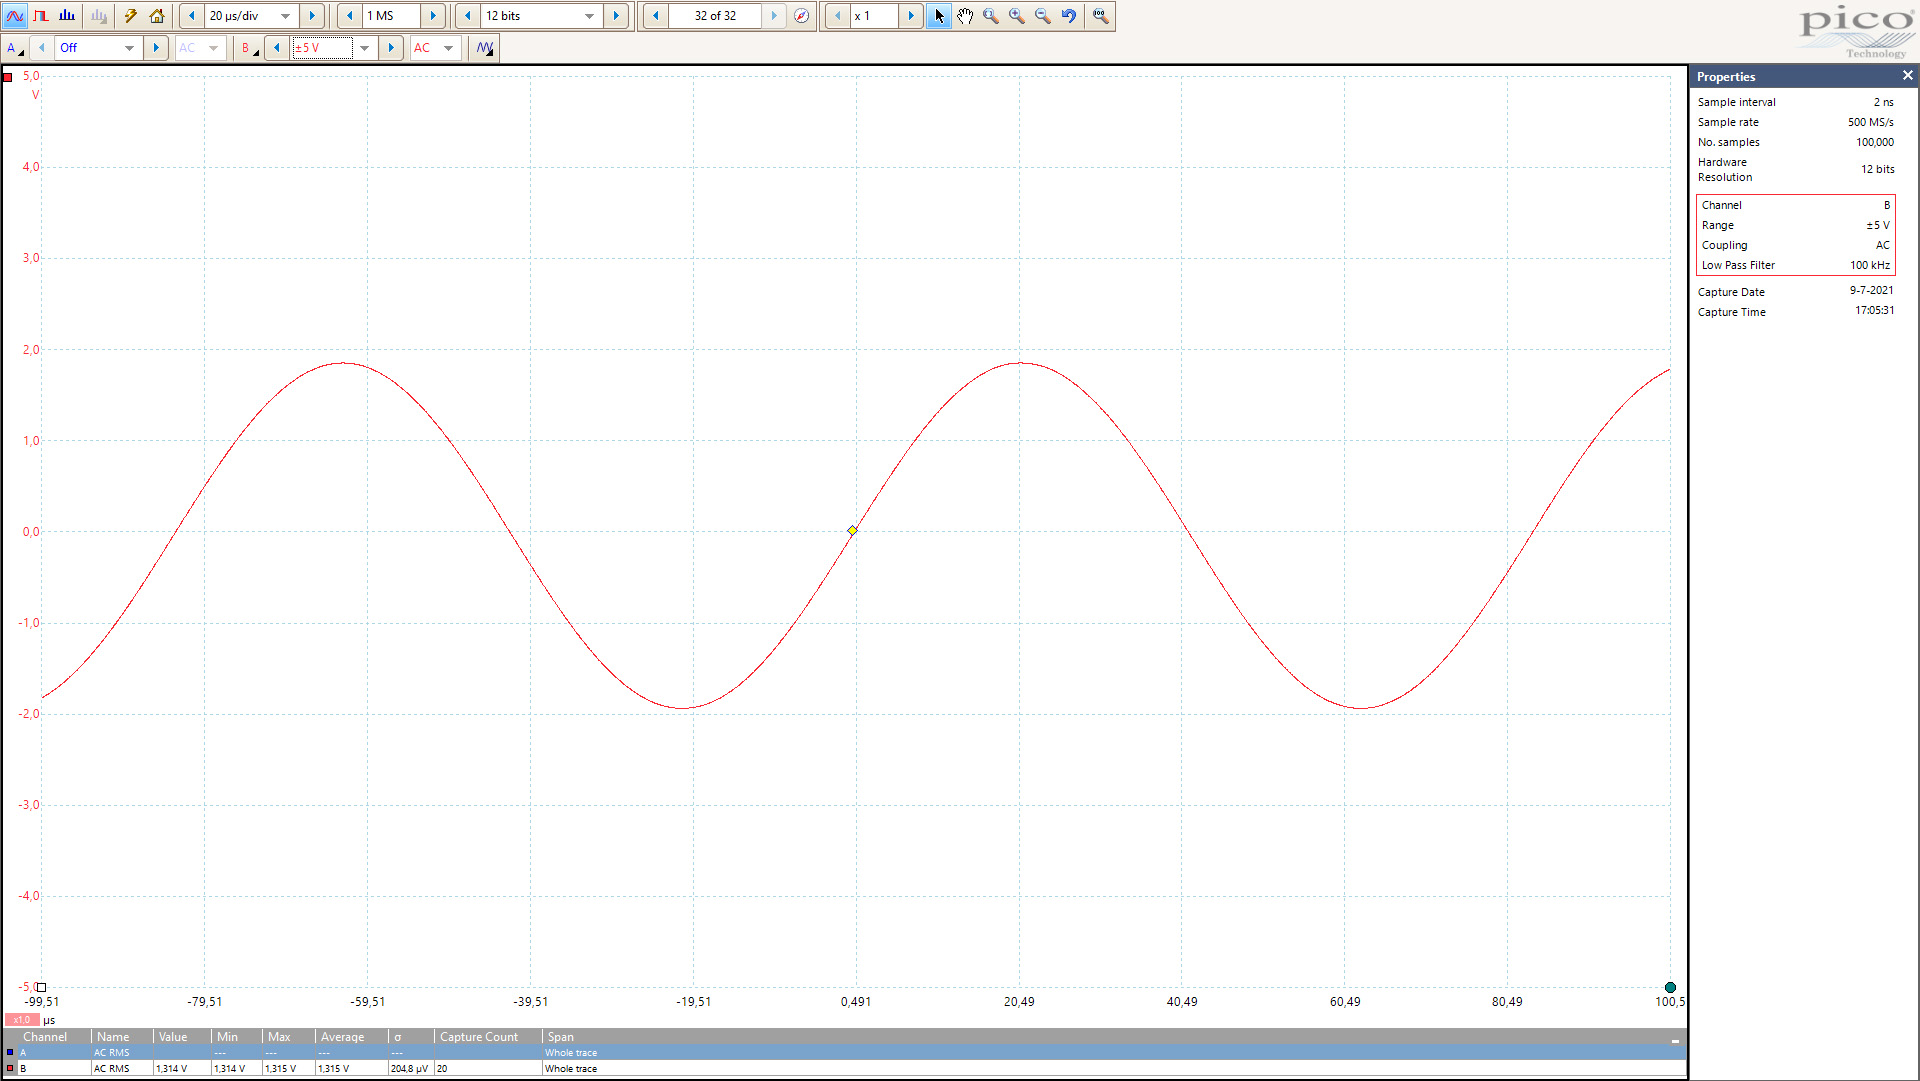Image resolution: width=1920 pixels, height=1081 pixels.
Task: Click the ±5 V channel B range field
Action: coord(321,48)
